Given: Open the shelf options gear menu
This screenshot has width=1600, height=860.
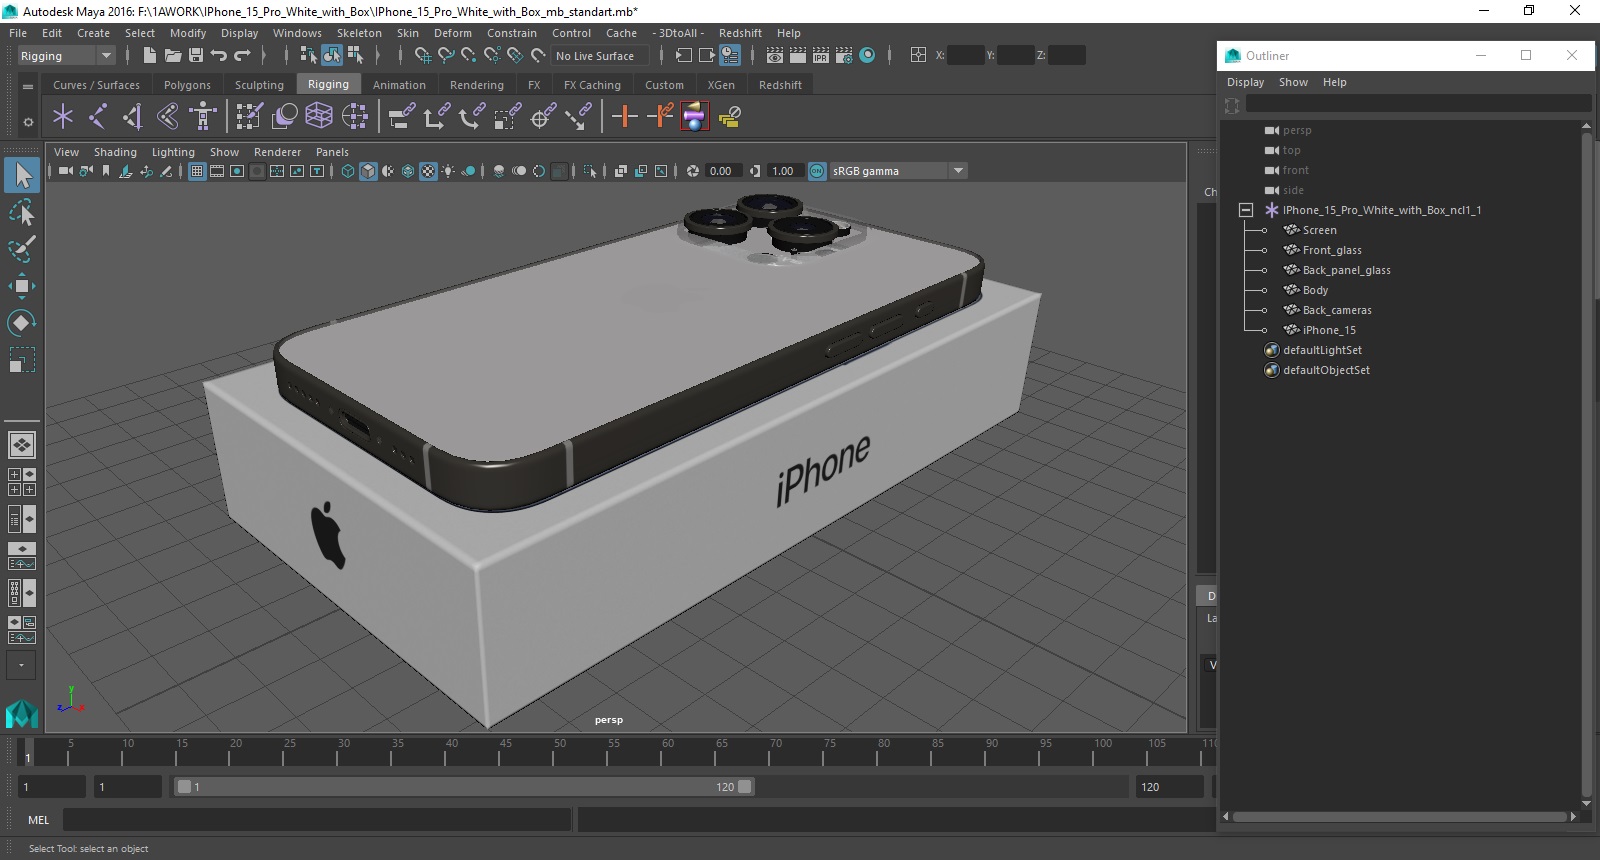Looking at the screenshot, I should coord(28,122).
